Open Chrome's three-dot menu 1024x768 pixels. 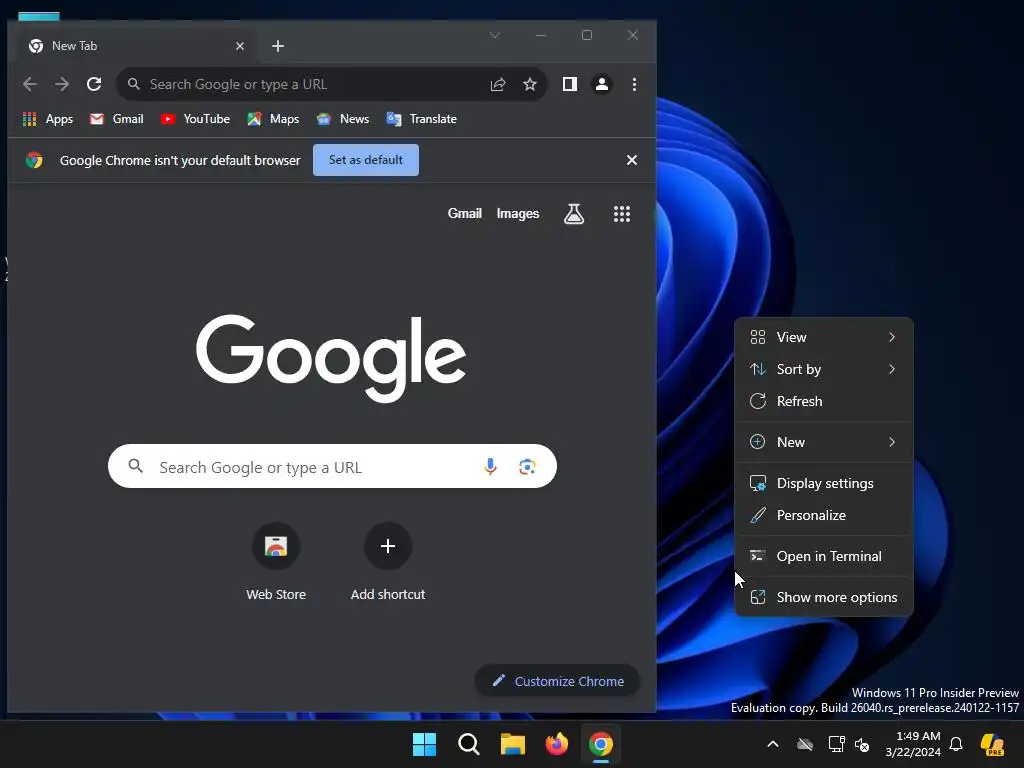click(x=634, y=84)
